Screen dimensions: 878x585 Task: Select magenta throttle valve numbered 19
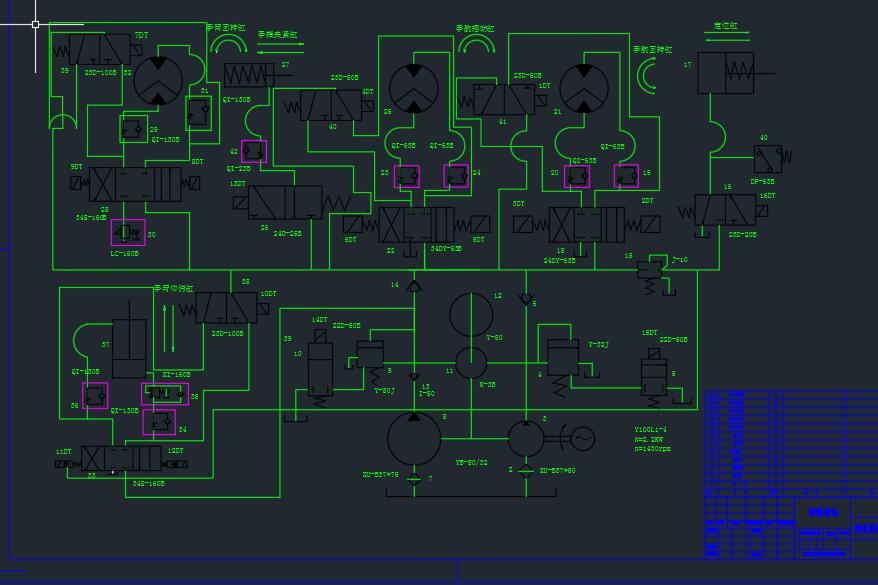tap(626, 176)
